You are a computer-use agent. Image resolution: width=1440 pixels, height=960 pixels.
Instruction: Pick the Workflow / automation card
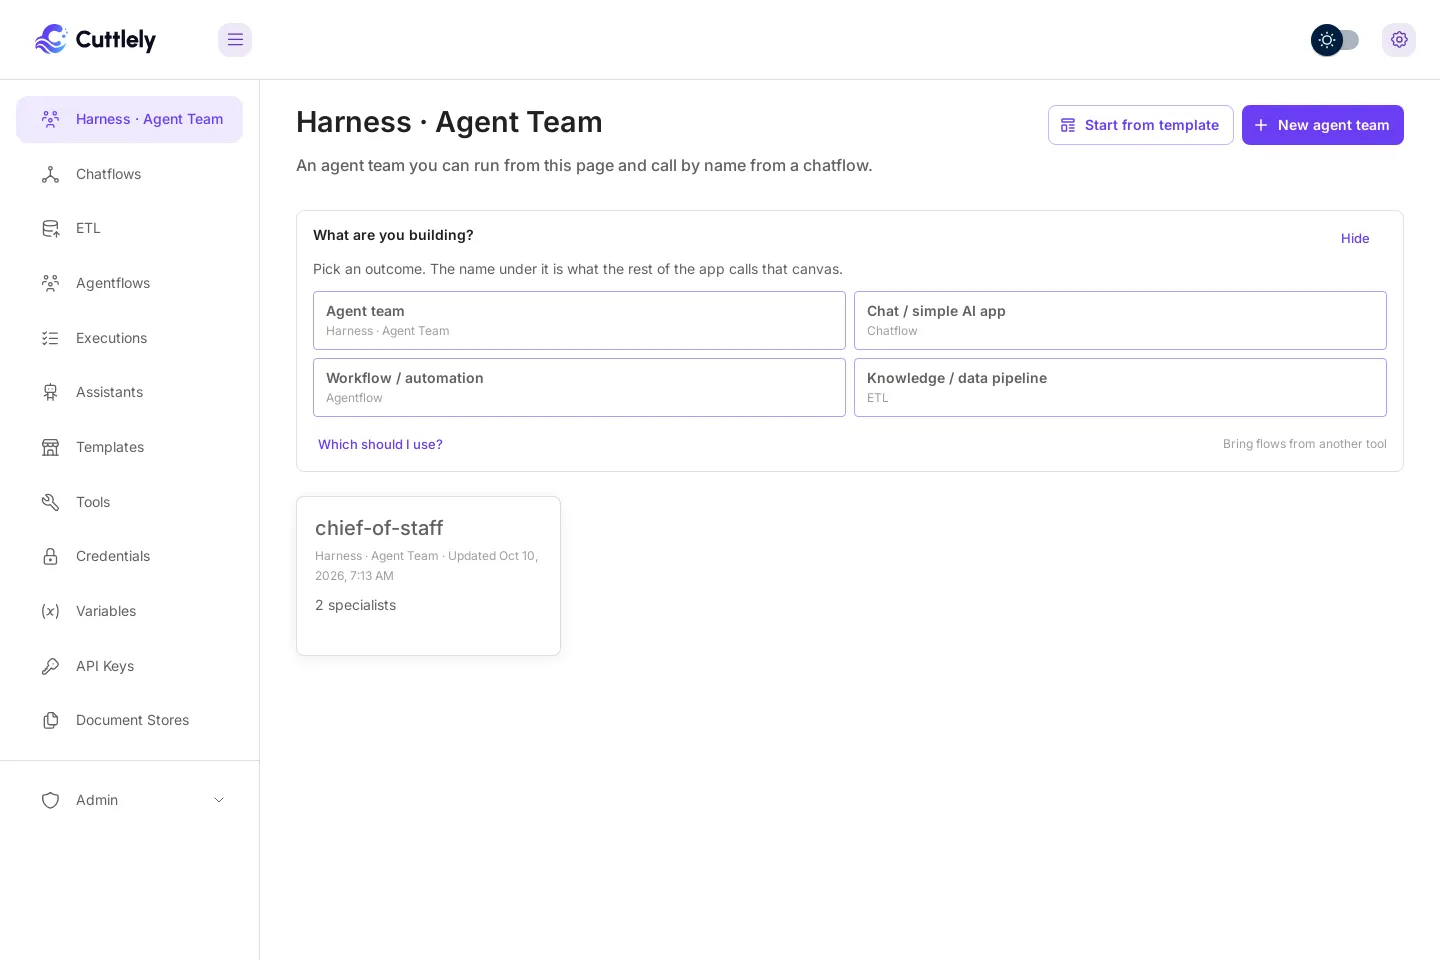coord(579,387)
